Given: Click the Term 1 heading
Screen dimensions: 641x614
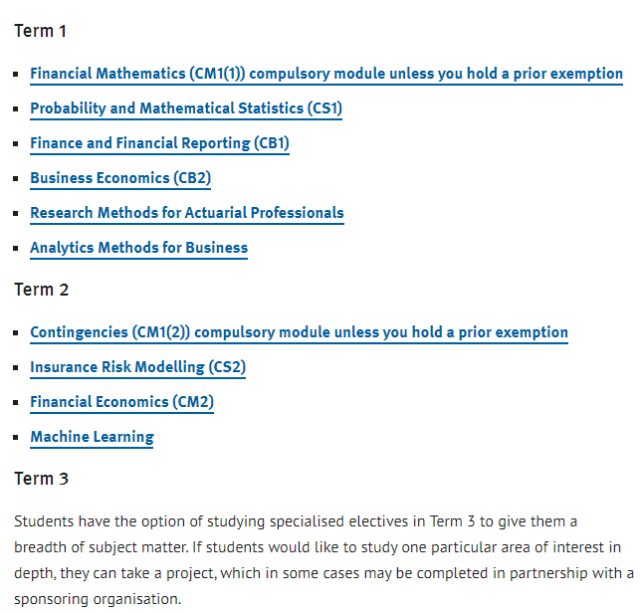Looking at the screenshot, I should tap(40, 31).
